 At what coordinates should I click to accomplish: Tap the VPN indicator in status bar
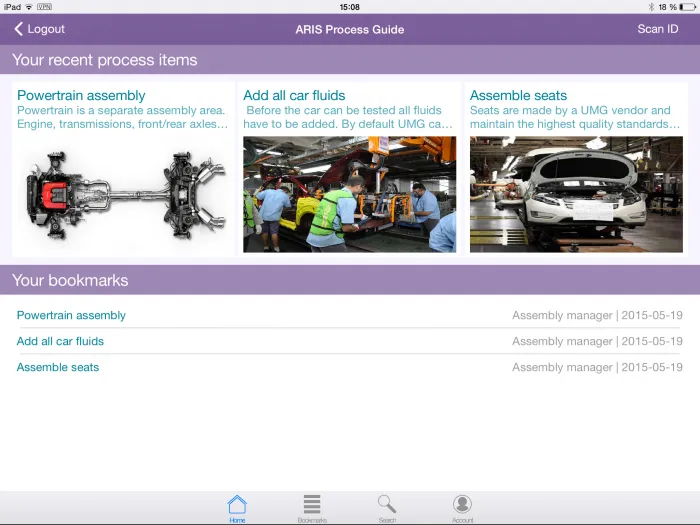[x=44, y=7]
